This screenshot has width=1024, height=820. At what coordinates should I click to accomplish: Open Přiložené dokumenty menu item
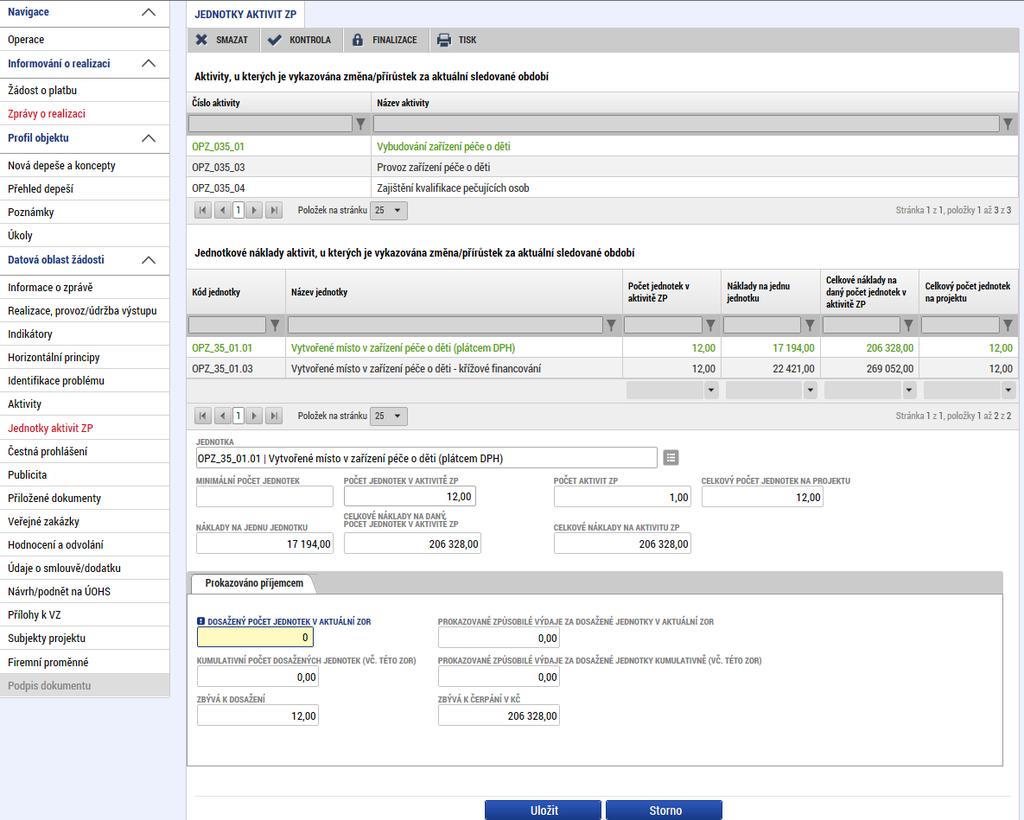(84, 498)
